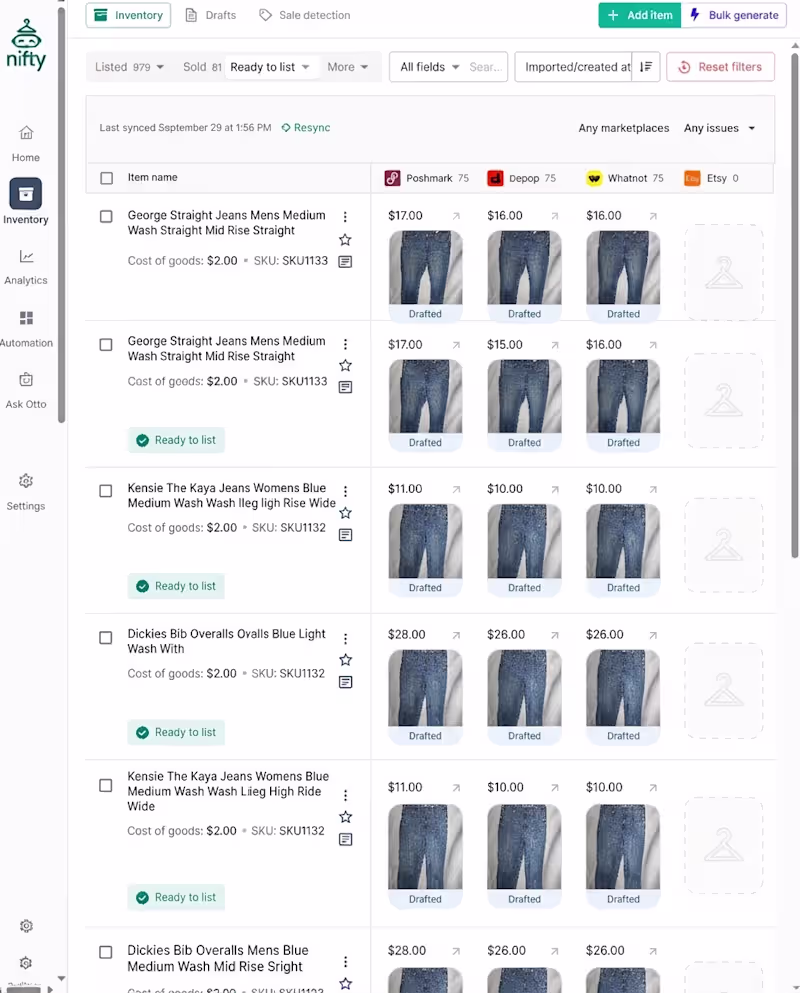Image resolution: width=800 pixels, height=993 pixels.
Task: Open the Home page from sidebar
Action: [x=26, y=144]
